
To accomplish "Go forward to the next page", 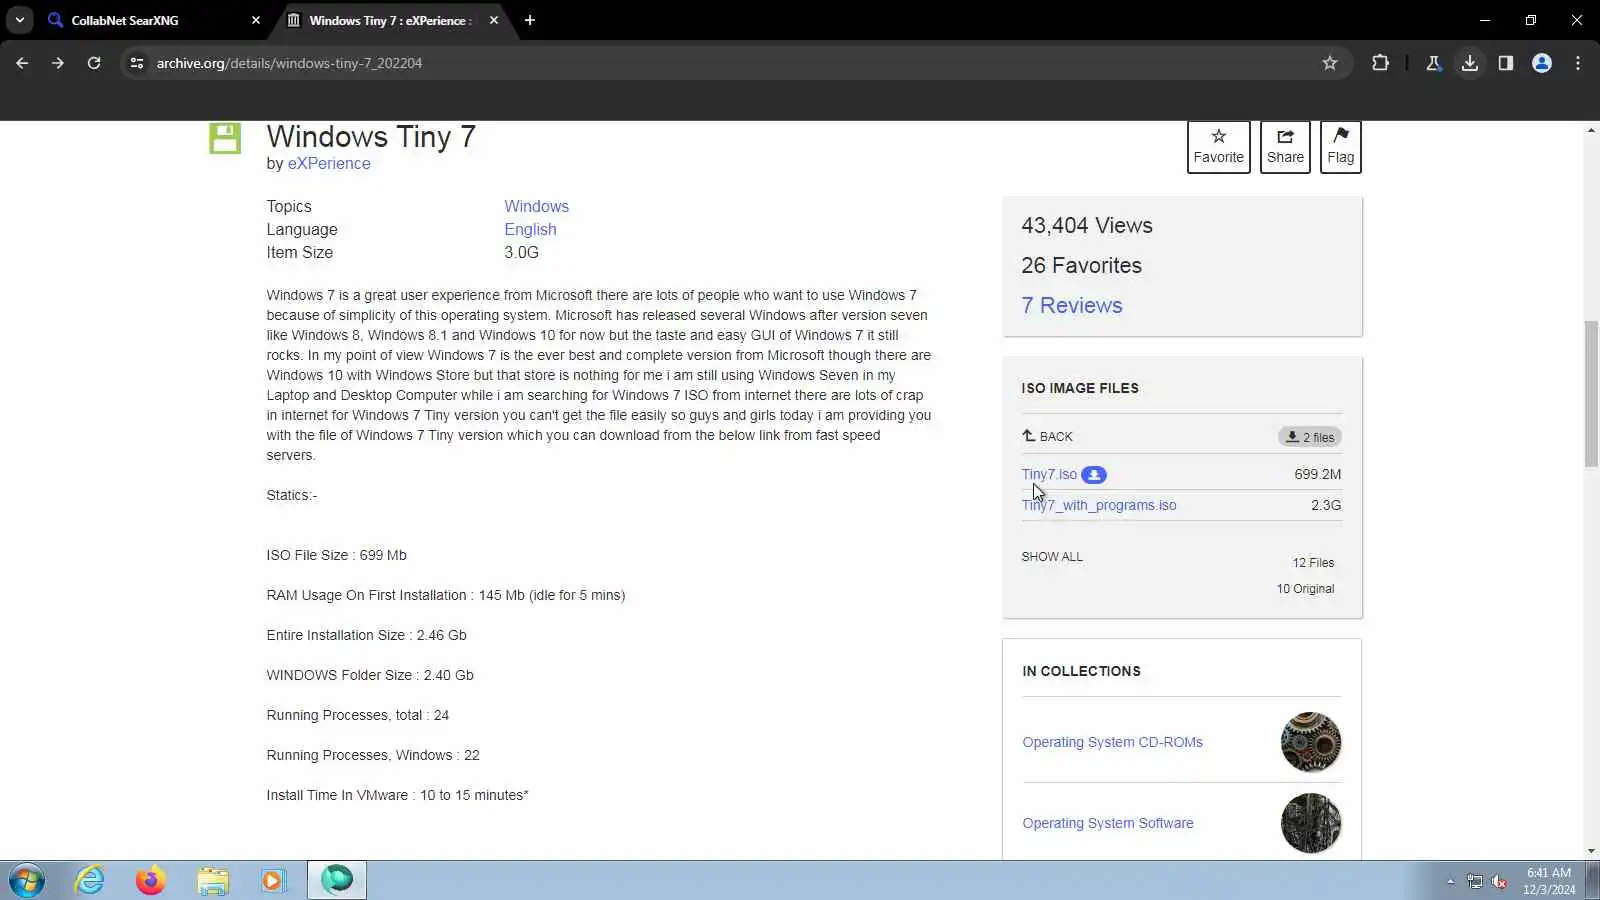I will tap(58, 63).
